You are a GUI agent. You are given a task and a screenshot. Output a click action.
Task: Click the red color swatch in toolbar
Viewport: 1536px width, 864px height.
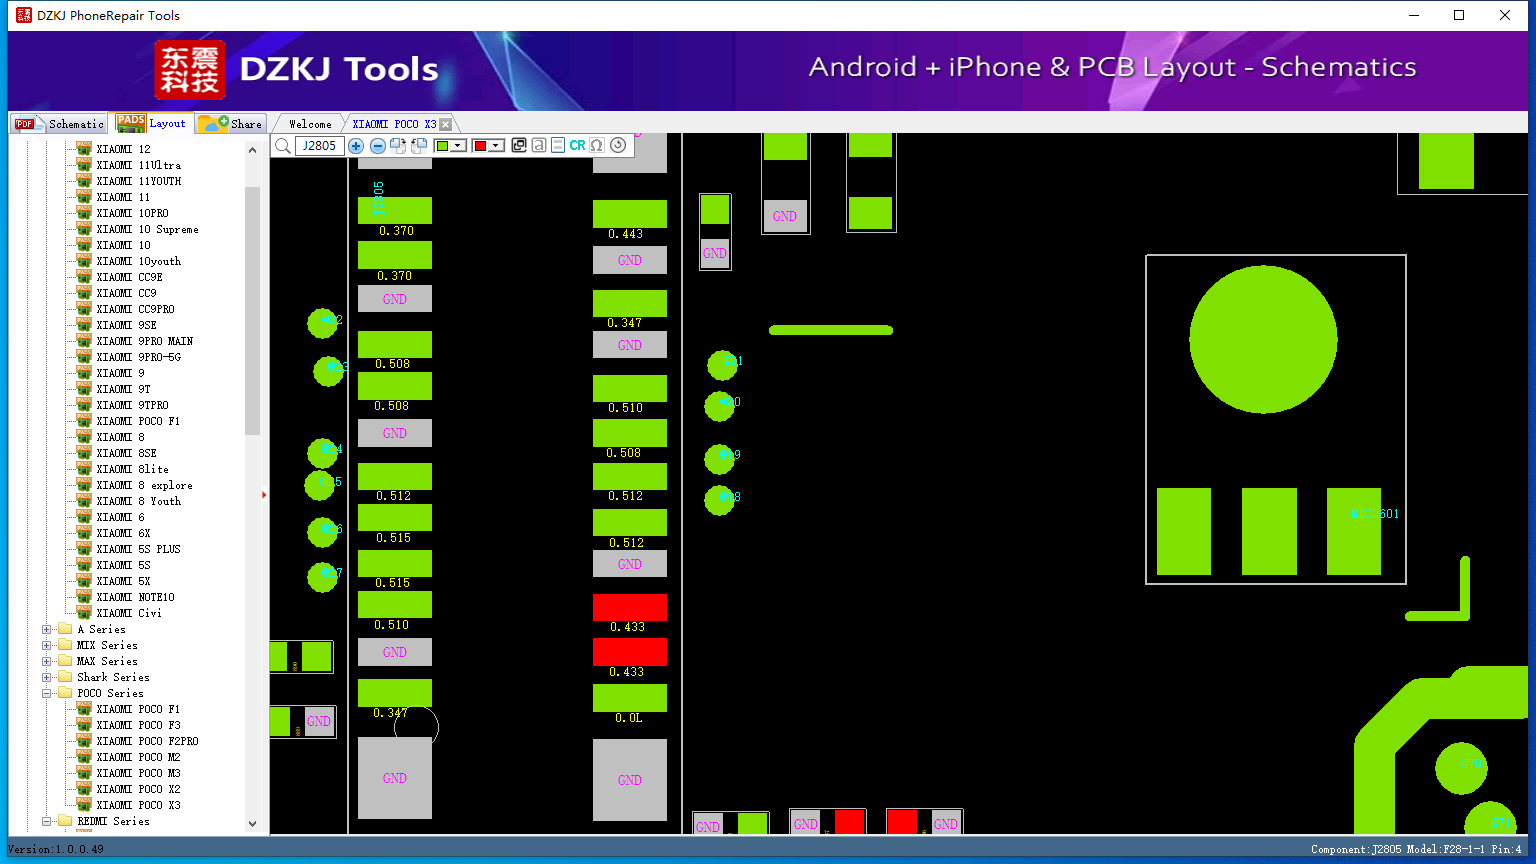(x=480, y=146)
